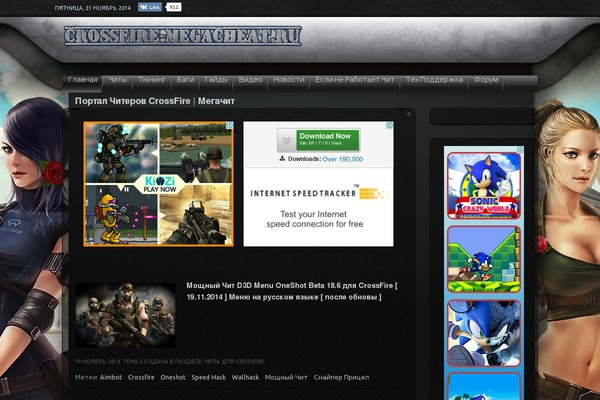Open the Новости menu item
This screenshot has width=600, height=400.
pyautogui.click(x=289, y=79)
